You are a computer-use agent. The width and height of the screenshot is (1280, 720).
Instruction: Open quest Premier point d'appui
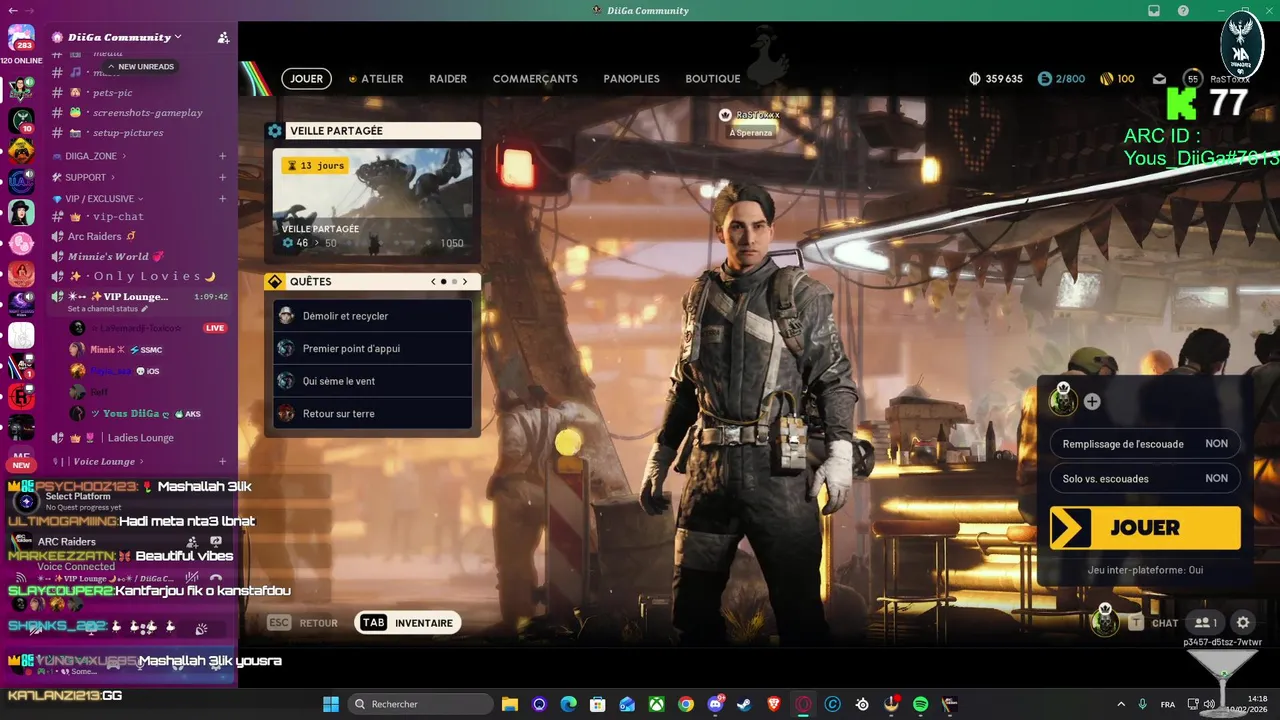coord(372,348)
